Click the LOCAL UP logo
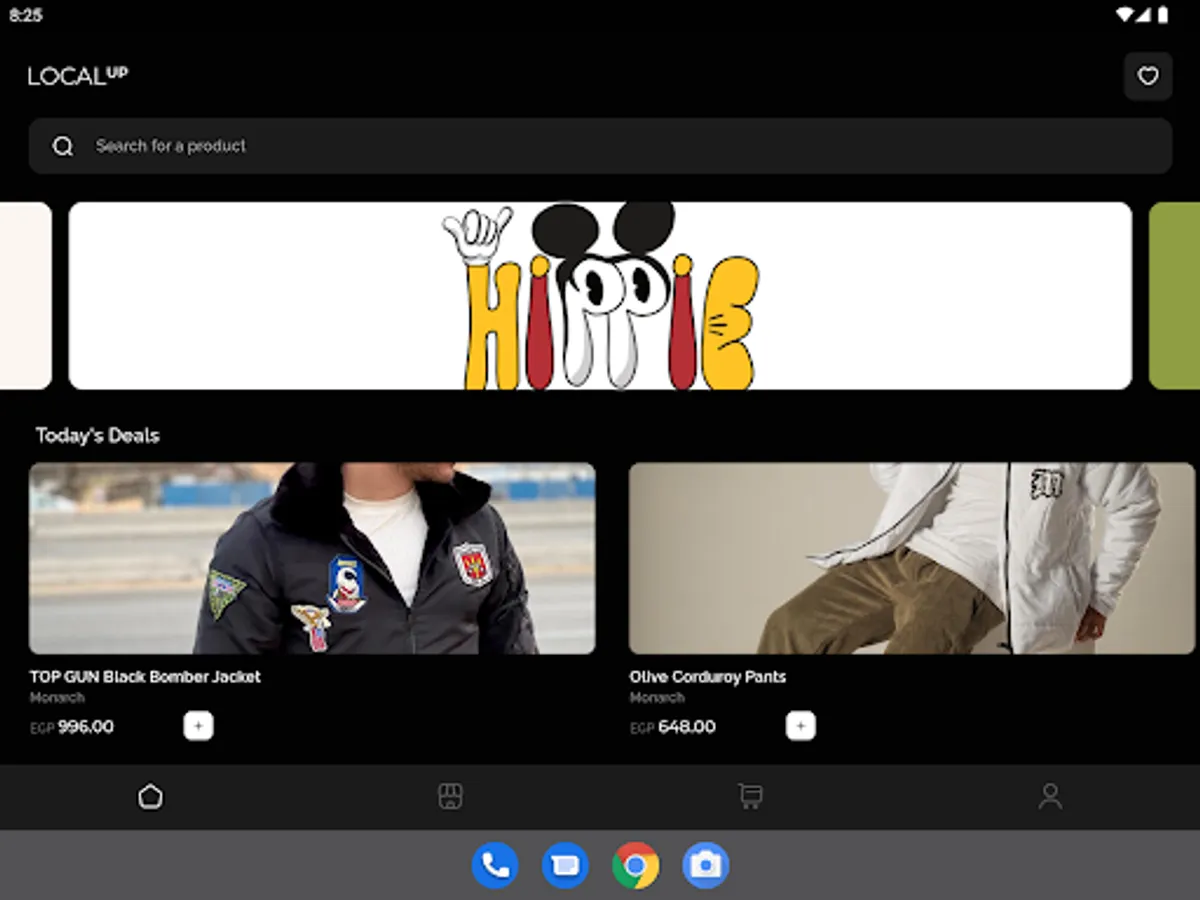Image resolution: width=1200 pixels, height=900 pixels. click(x=78, y=76)
